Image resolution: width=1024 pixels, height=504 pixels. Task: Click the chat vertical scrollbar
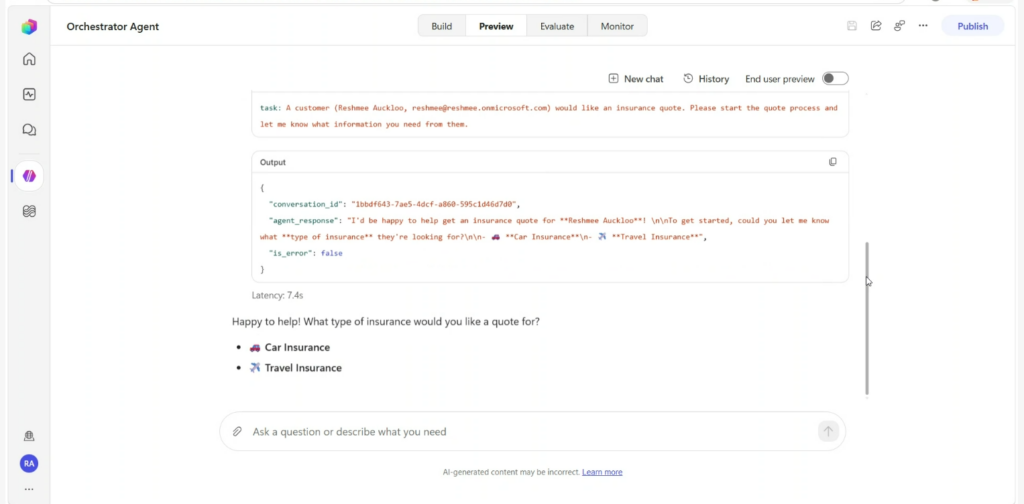(x=867, y=318)
